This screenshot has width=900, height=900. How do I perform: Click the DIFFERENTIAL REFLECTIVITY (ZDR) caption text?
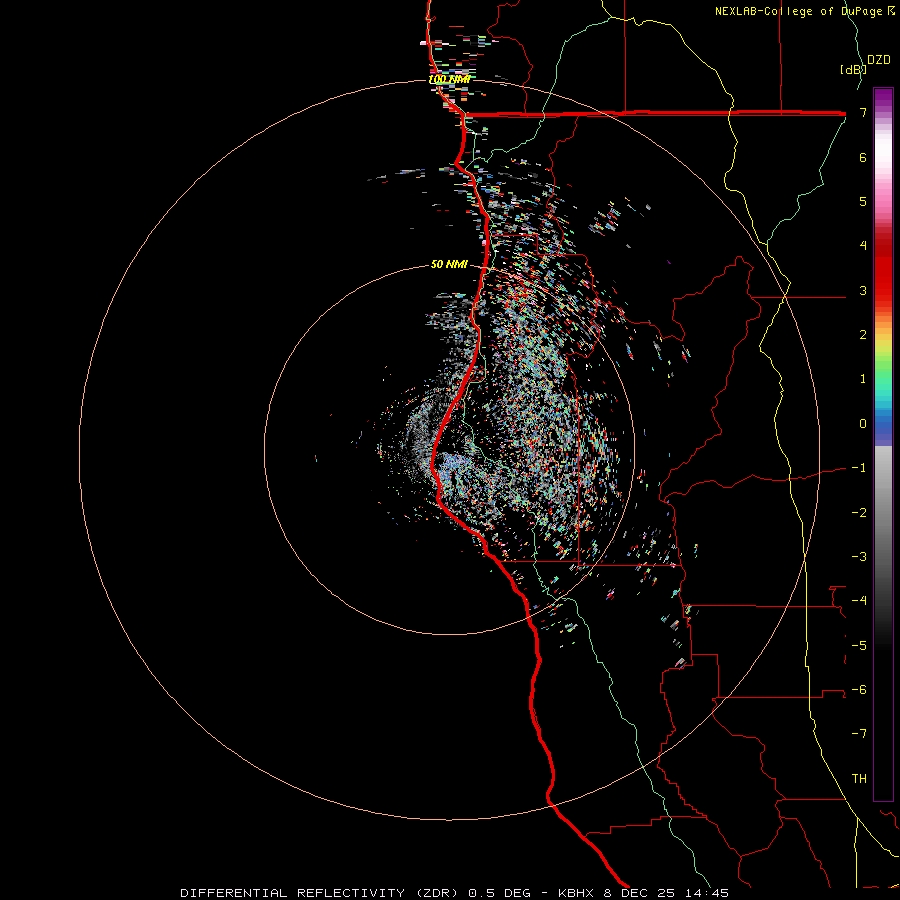click(319, 893)
